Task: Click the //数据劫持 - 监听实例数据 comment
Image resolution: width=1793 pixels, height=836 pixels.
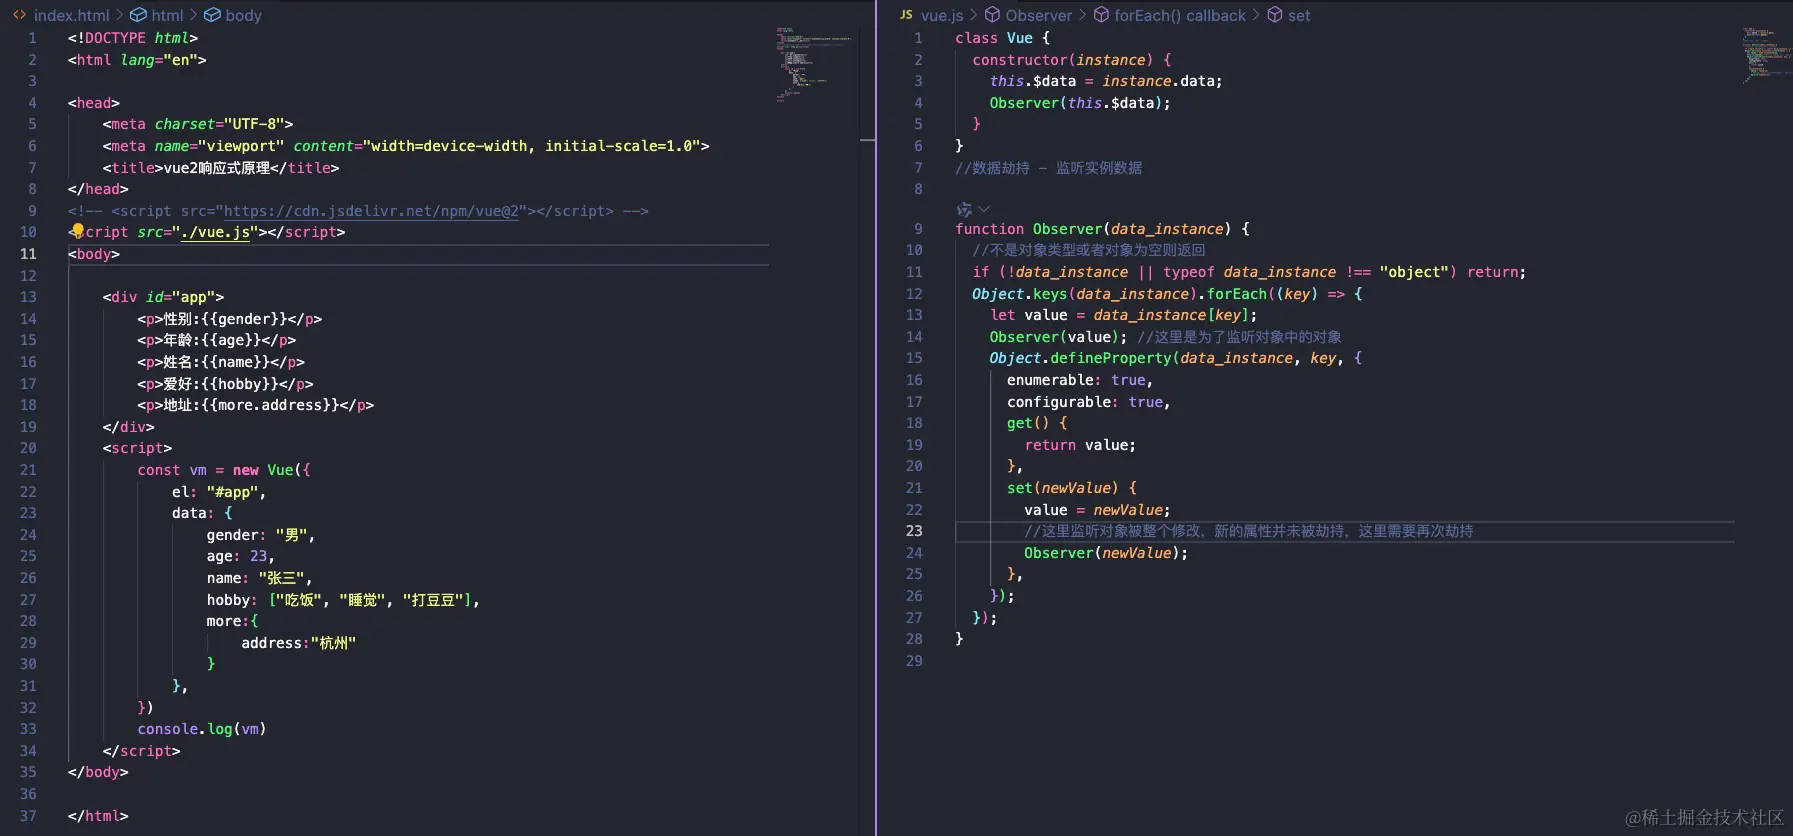Action: (x=1048, y=168)
